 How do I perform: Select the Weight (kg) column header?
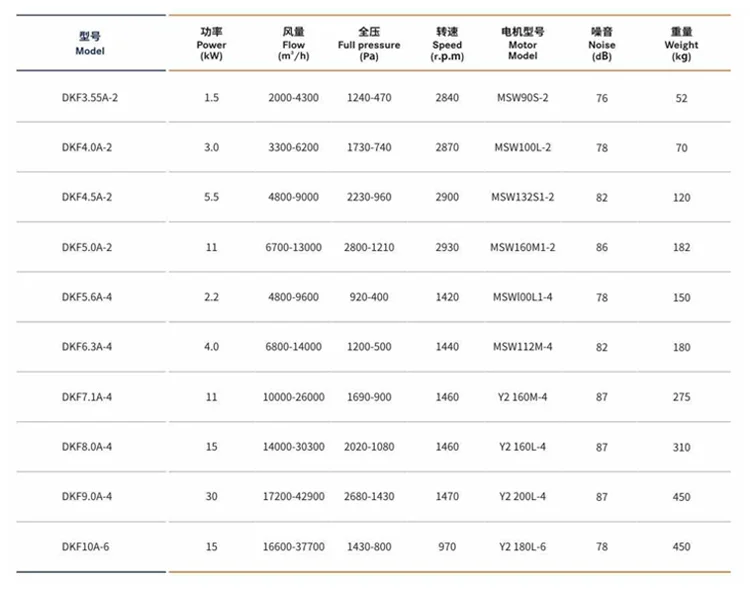pos(681,44)
